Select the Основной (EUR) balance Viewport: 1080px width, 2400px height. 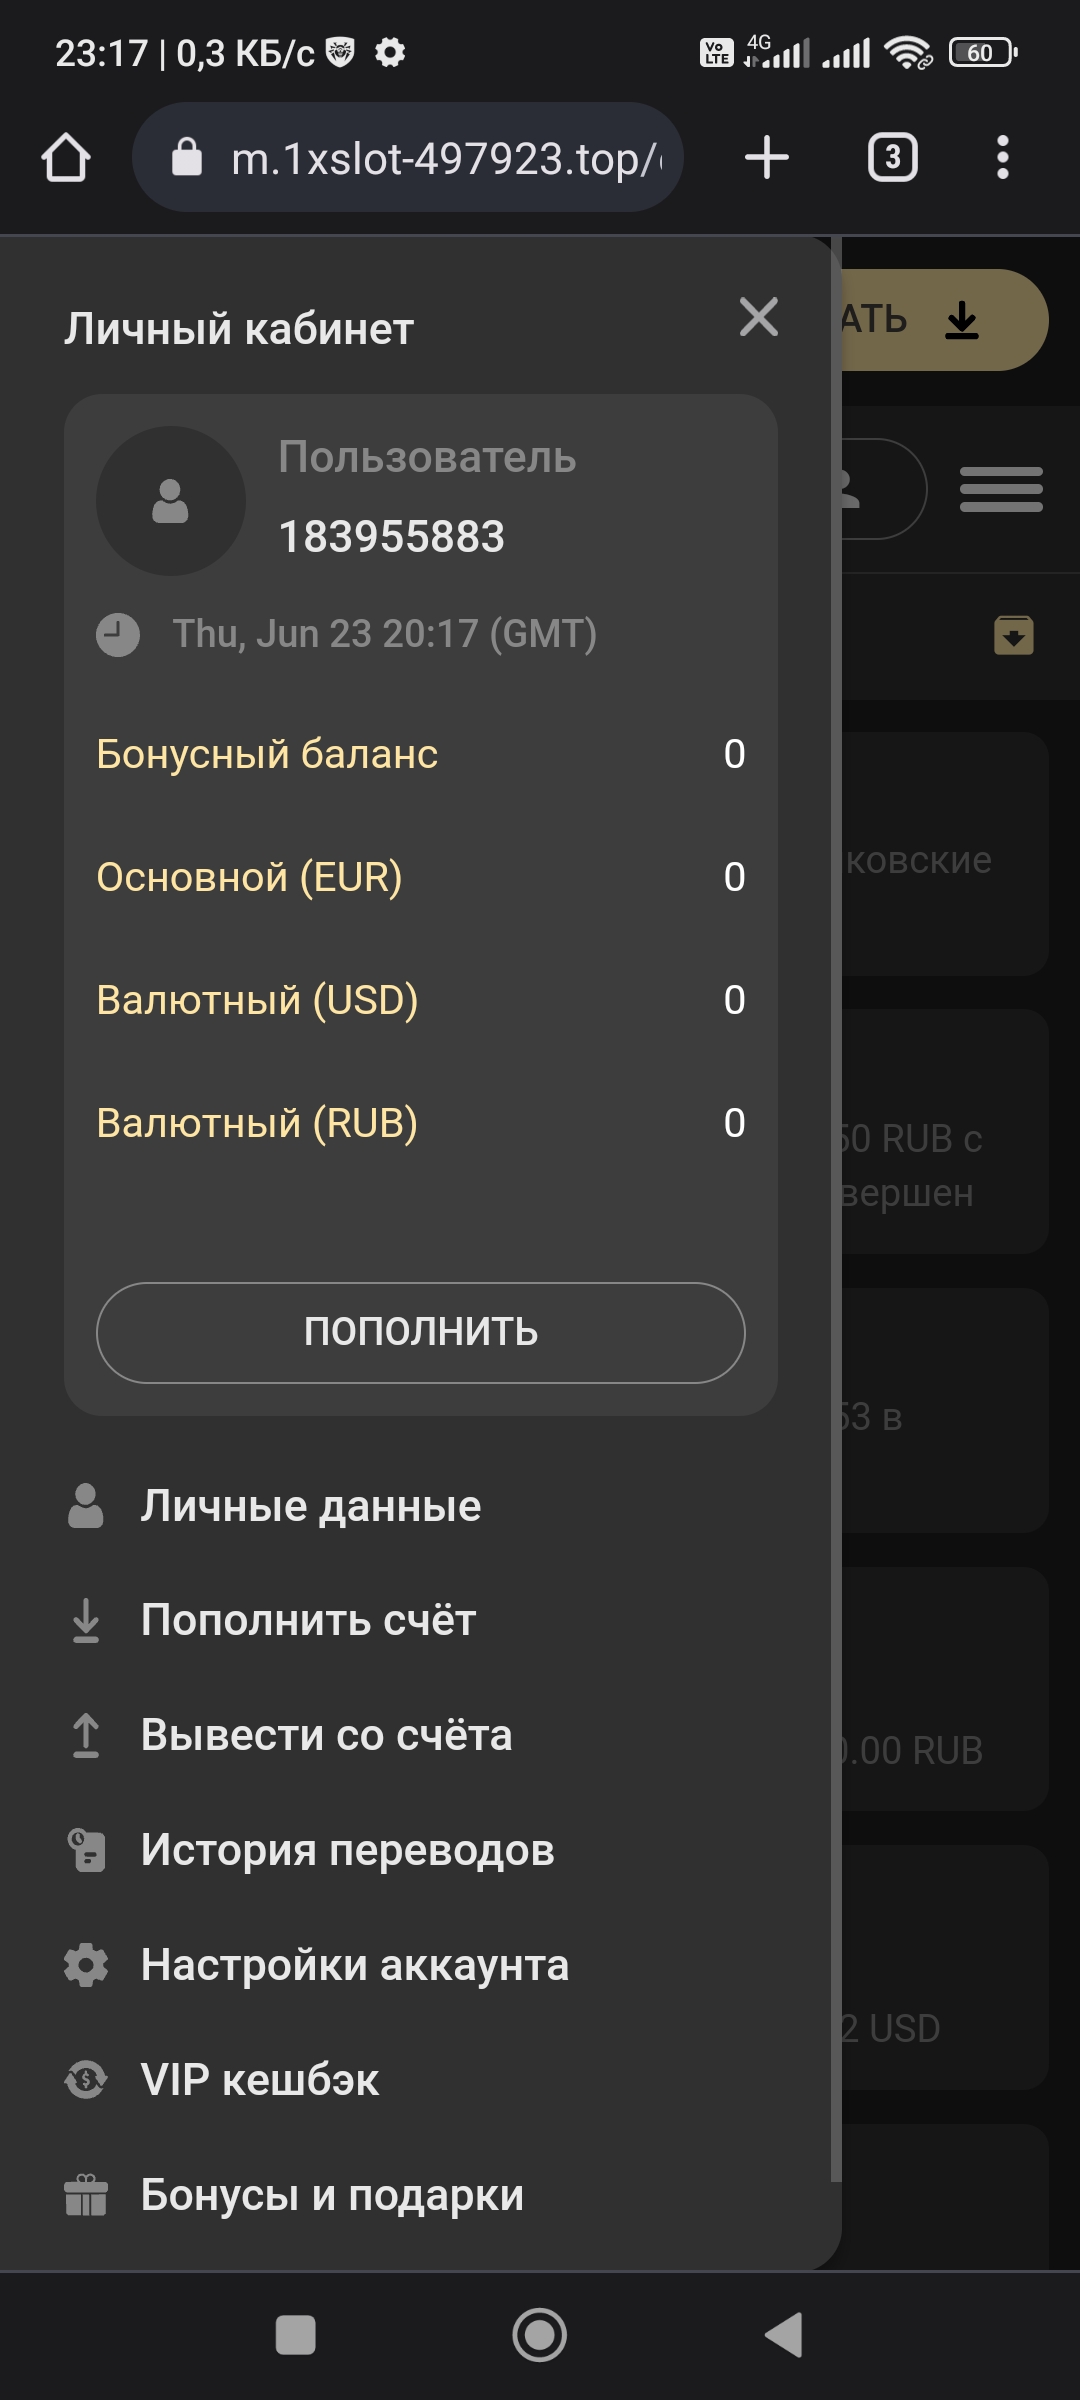click(x=420, y=877)
